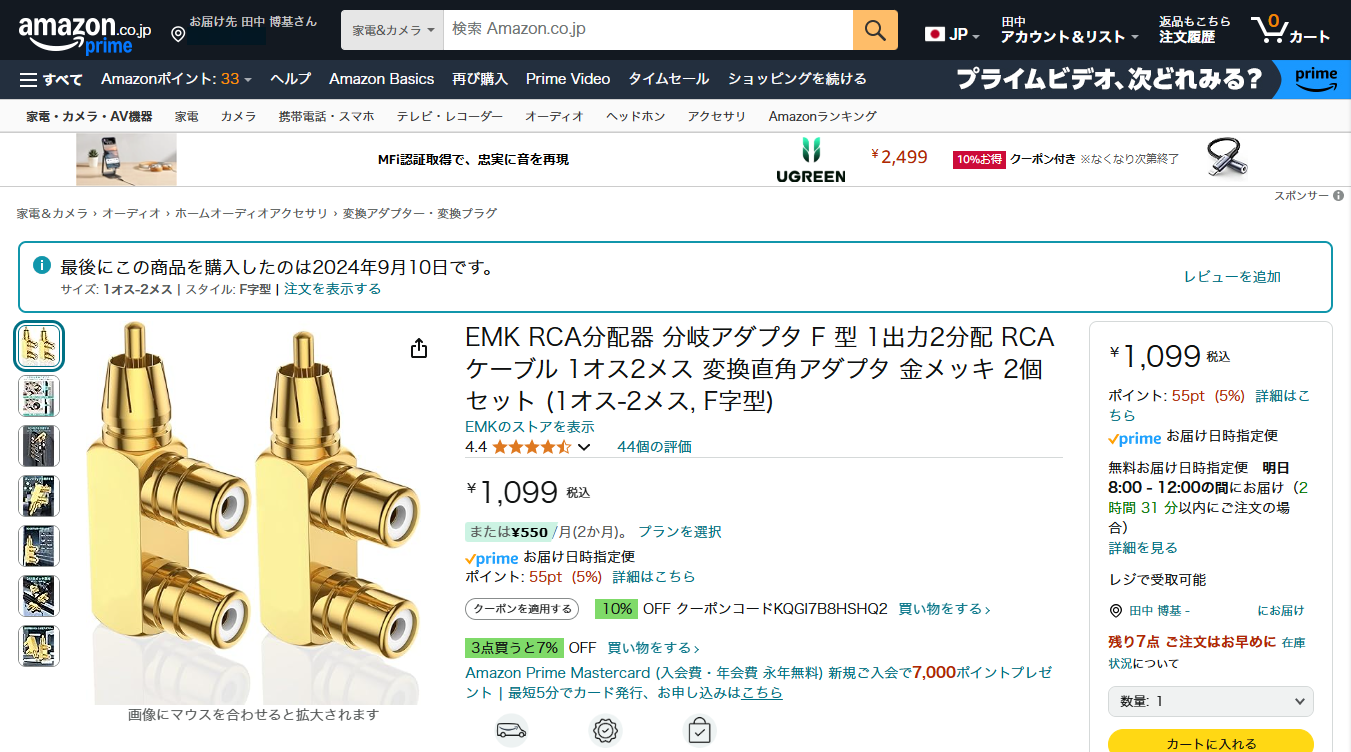1351x752 pixels.
Task: Open the hamburger すべて menu
Action: (51, 79)
